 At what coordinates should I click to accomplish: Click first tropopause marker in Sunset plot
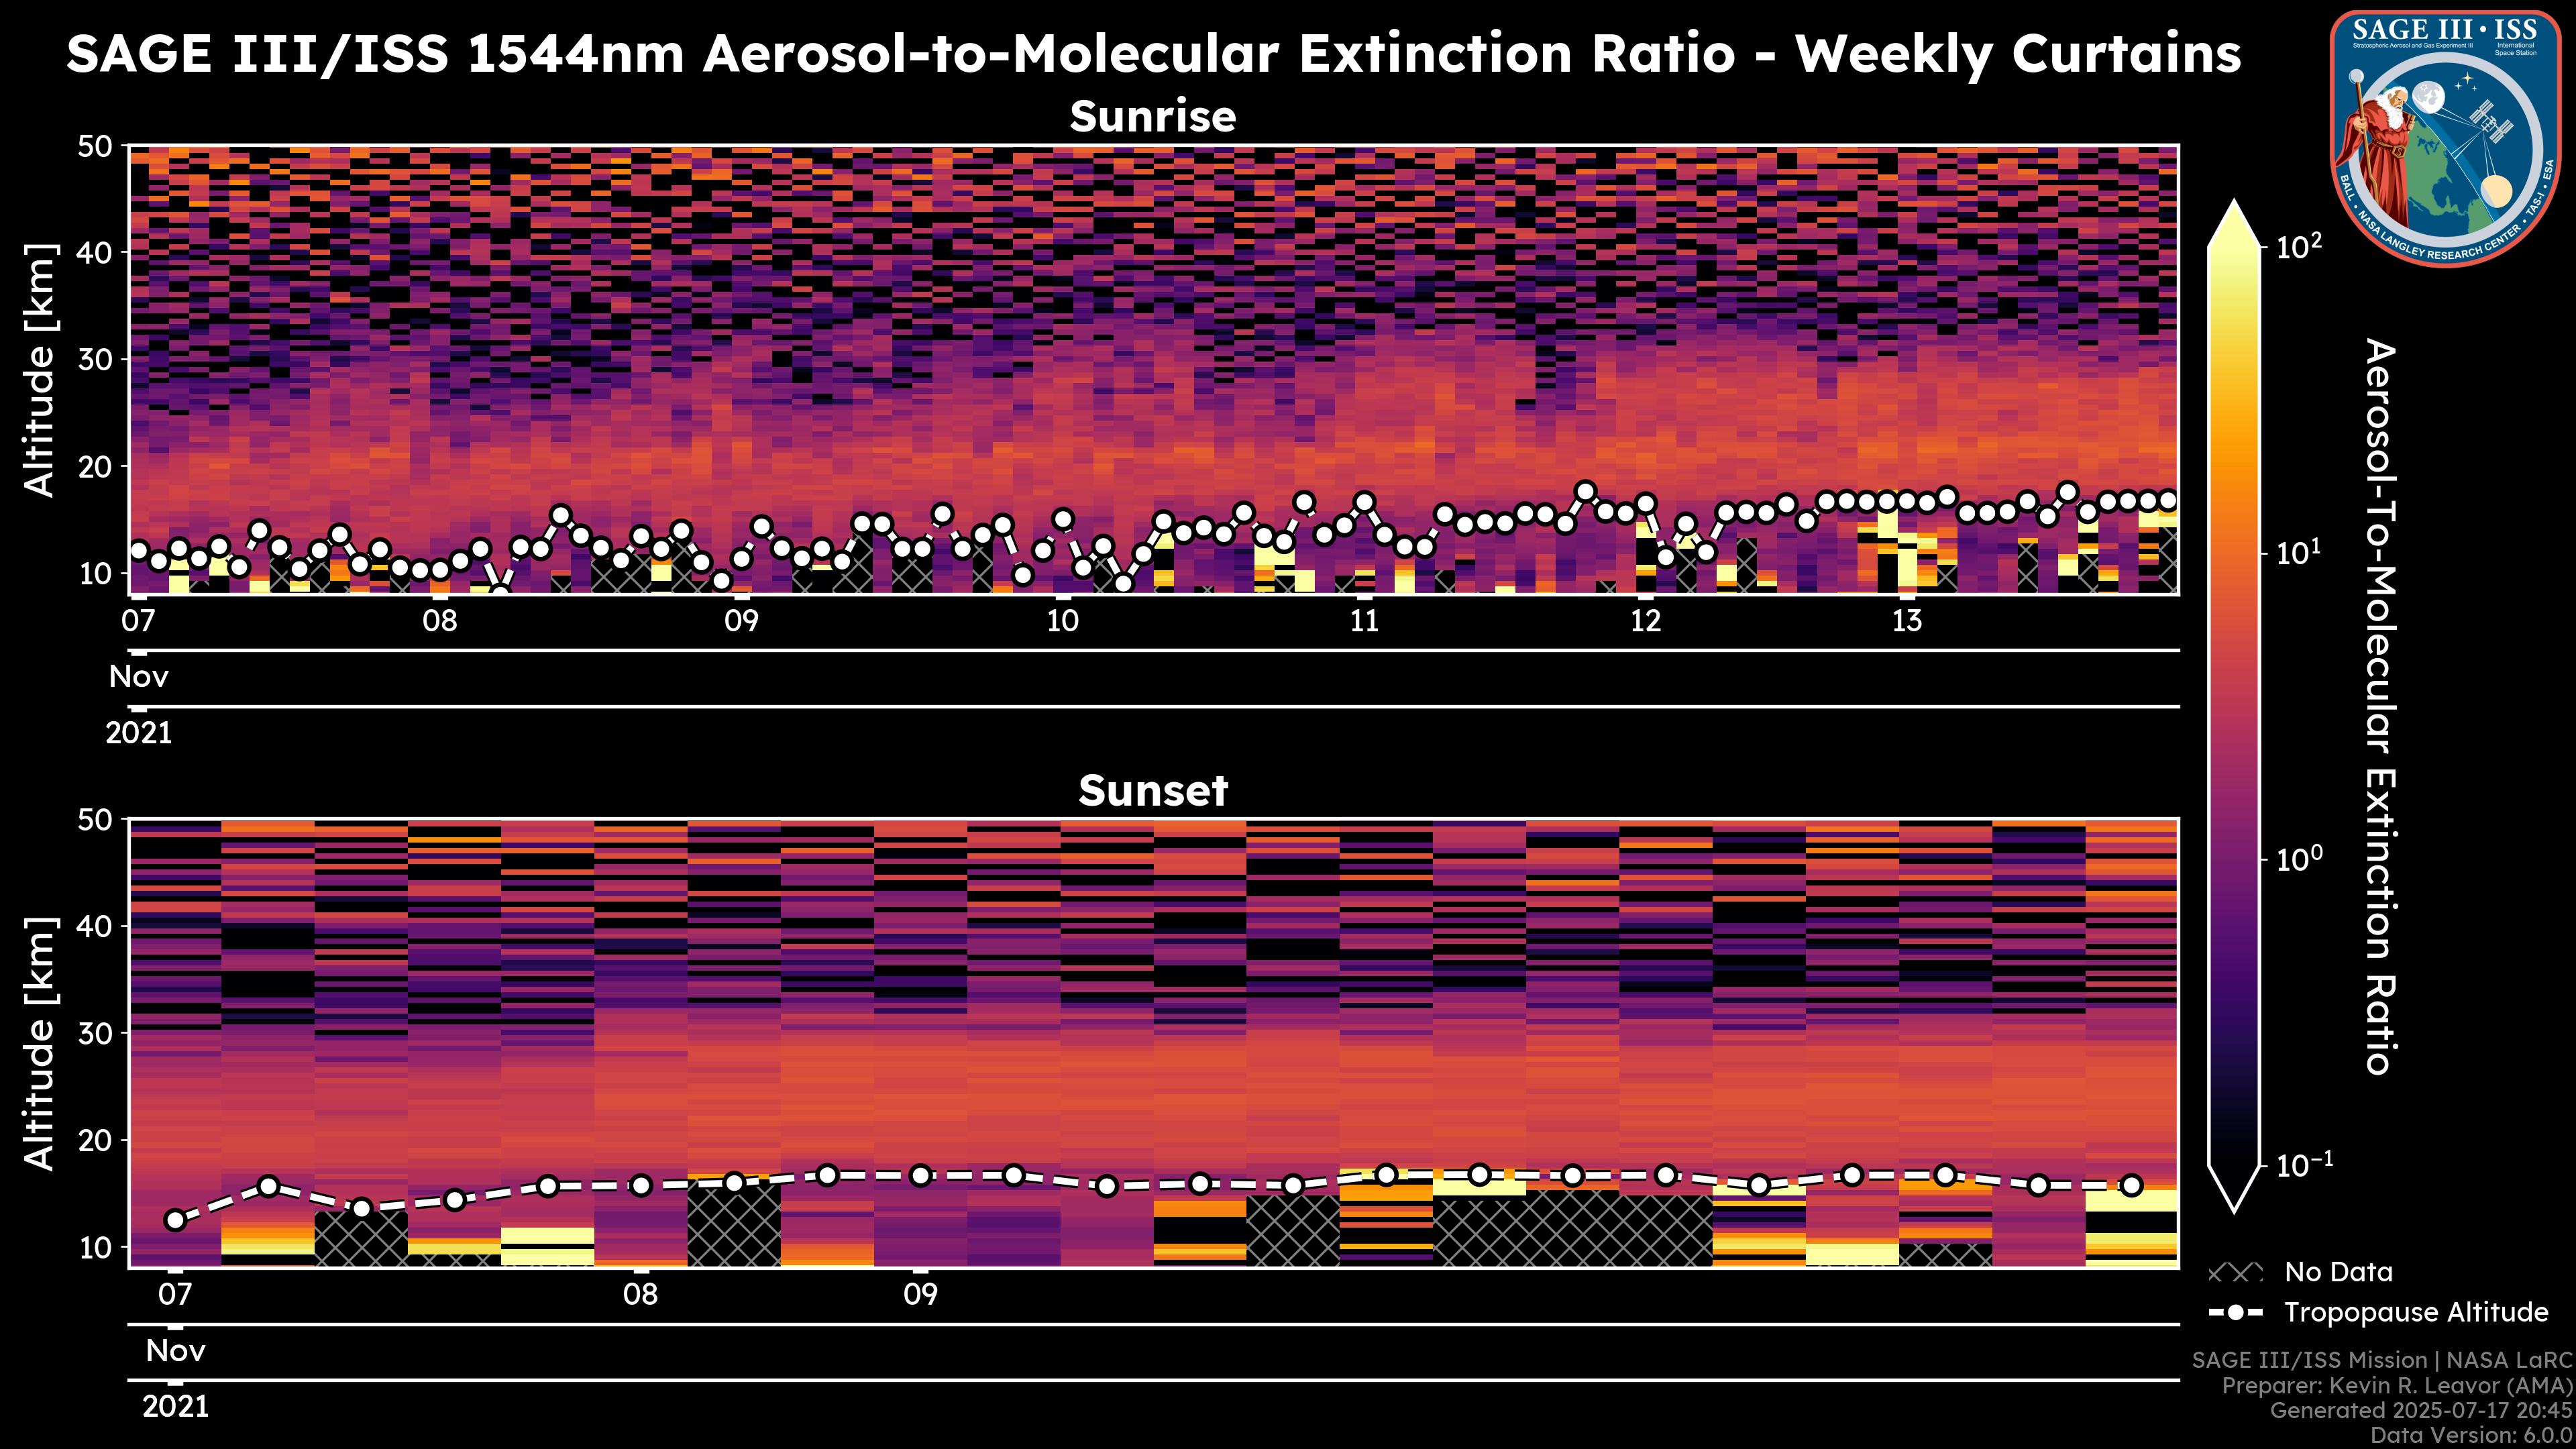175,1220
